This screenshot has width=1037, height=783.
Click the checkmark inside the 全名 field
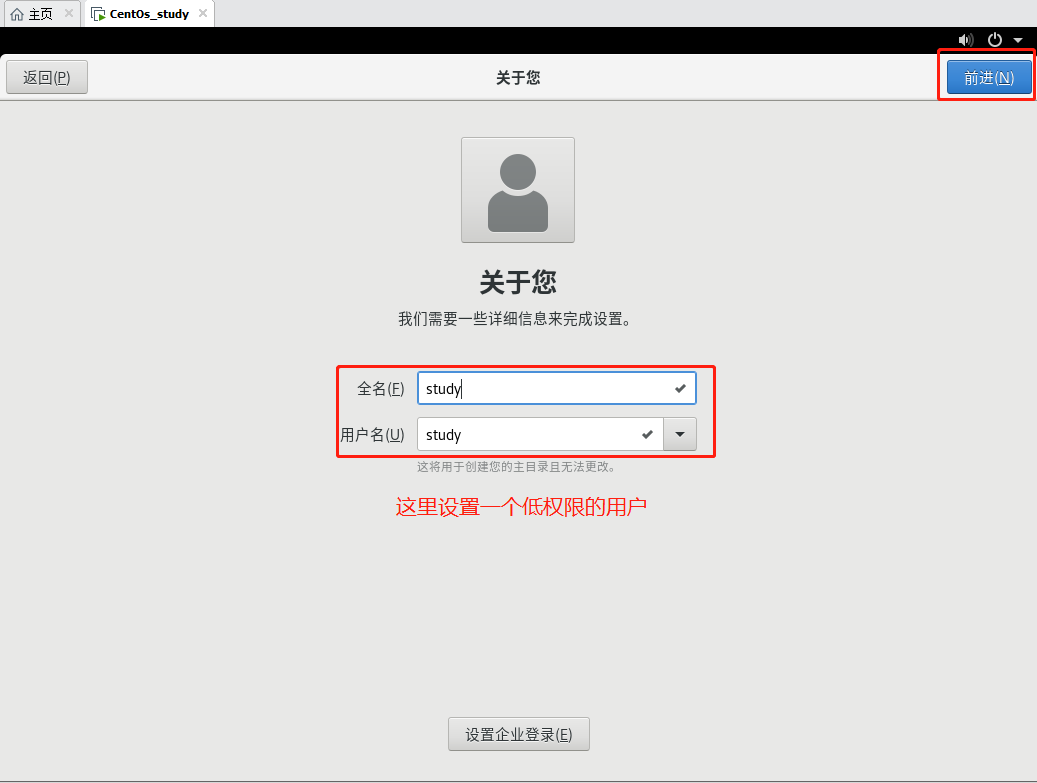pos(679,388)
